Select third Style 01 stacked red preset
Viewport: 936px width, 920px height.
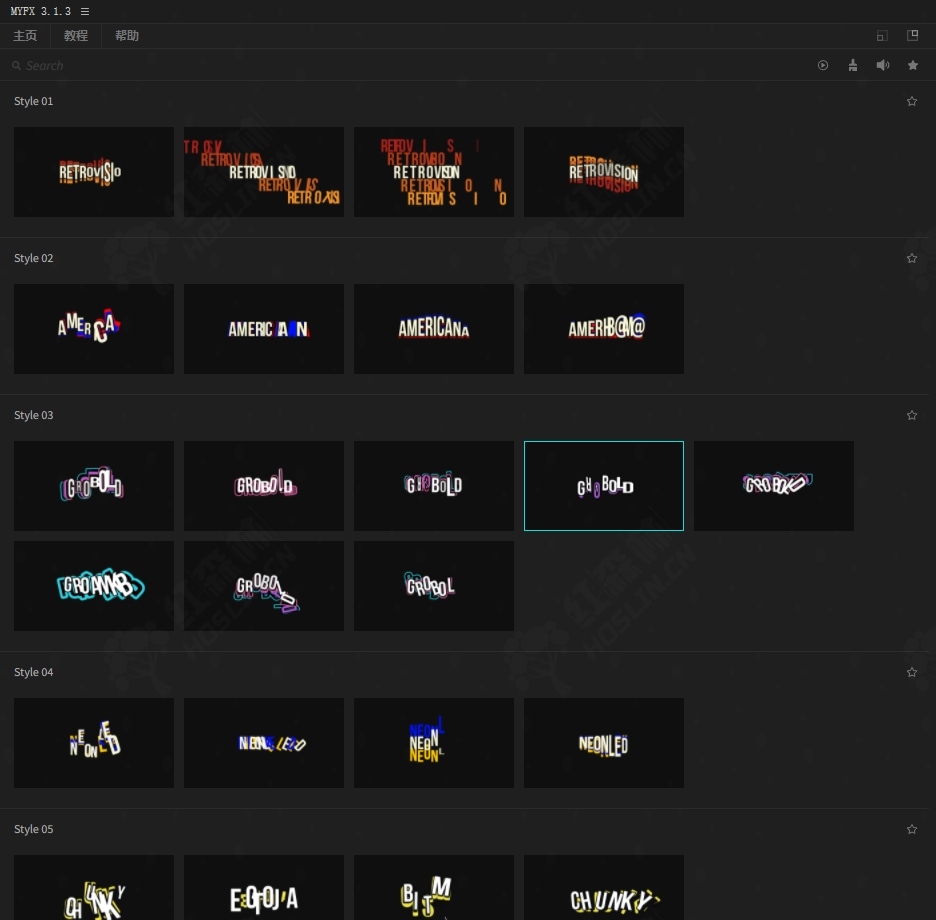coord(434,172)
